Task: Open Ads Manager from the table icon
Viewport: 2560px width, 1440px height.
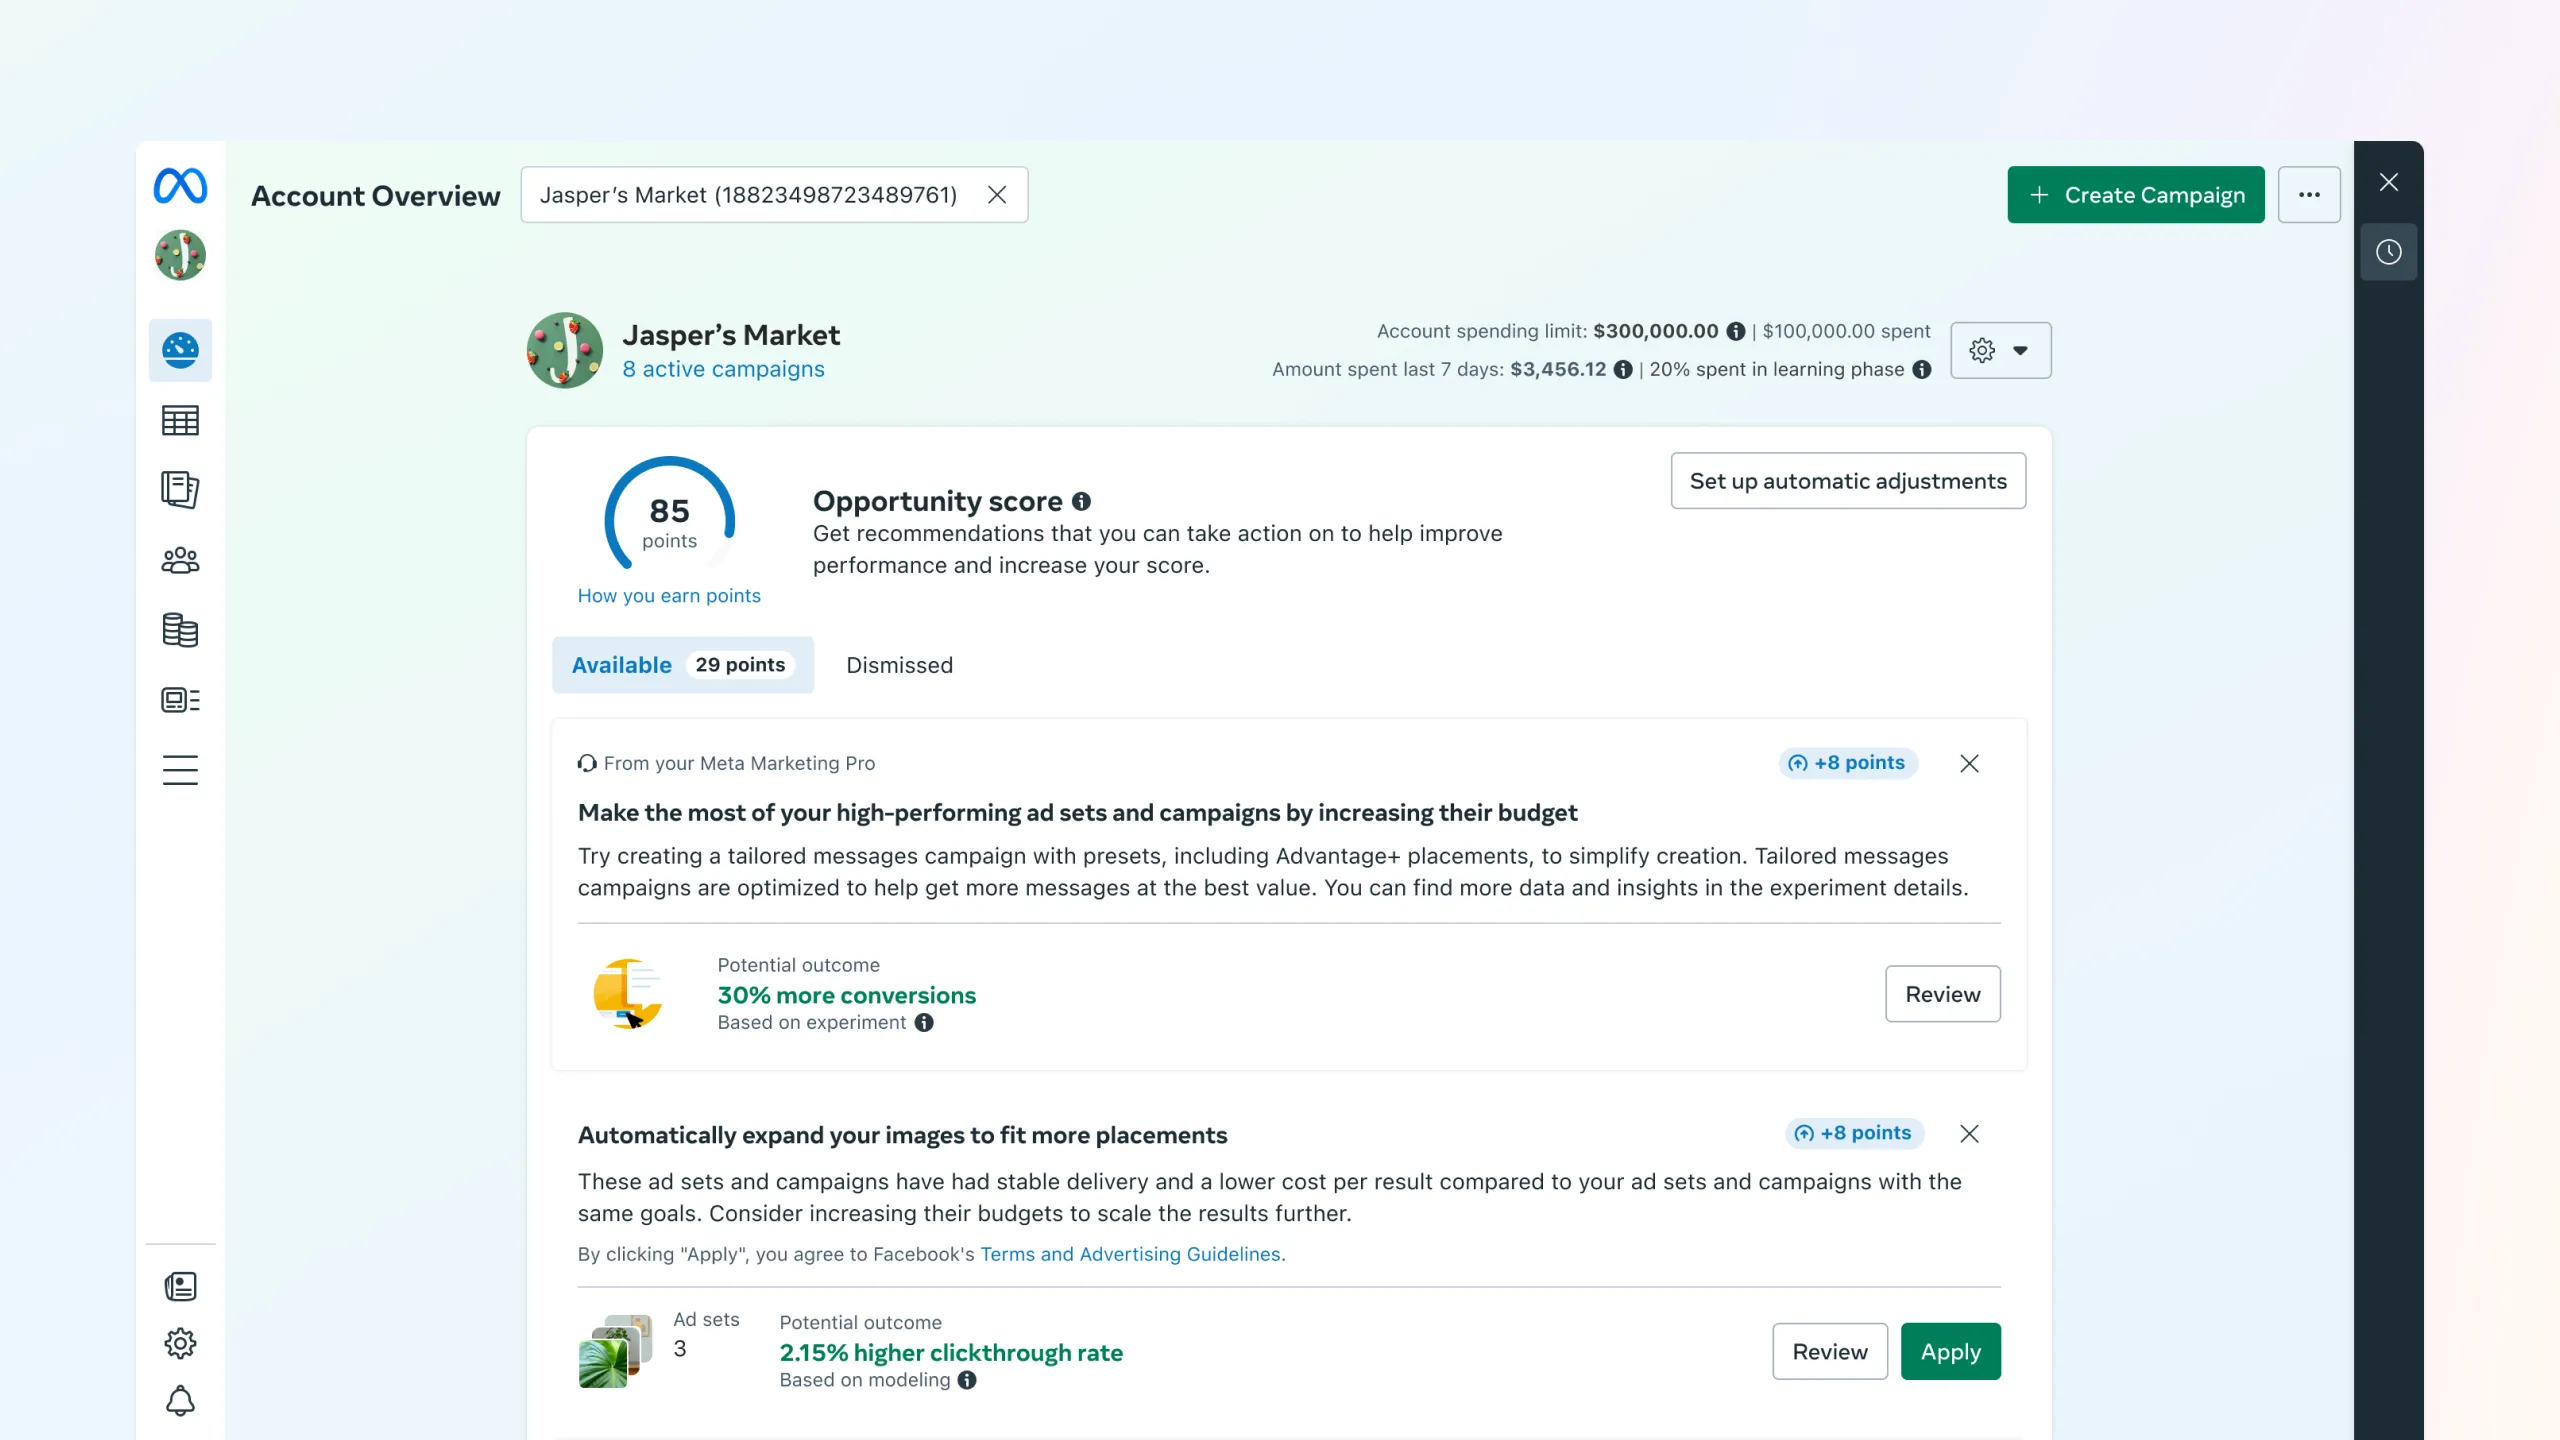Action: pos(180,420)
